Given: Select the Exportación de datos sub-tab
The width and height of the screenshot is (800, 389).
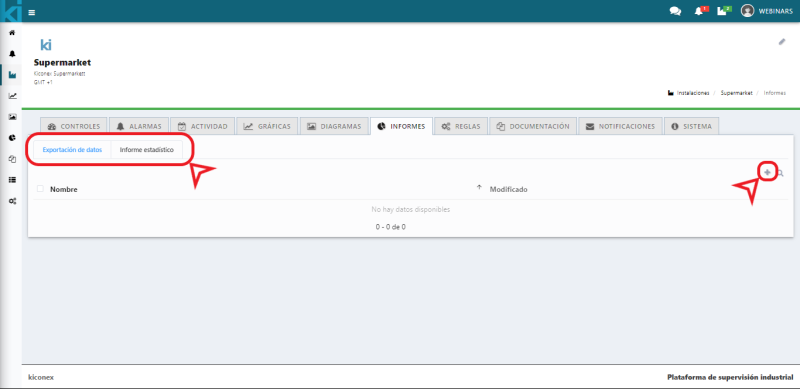Looking at the screenshot, I should click(72, 150).
